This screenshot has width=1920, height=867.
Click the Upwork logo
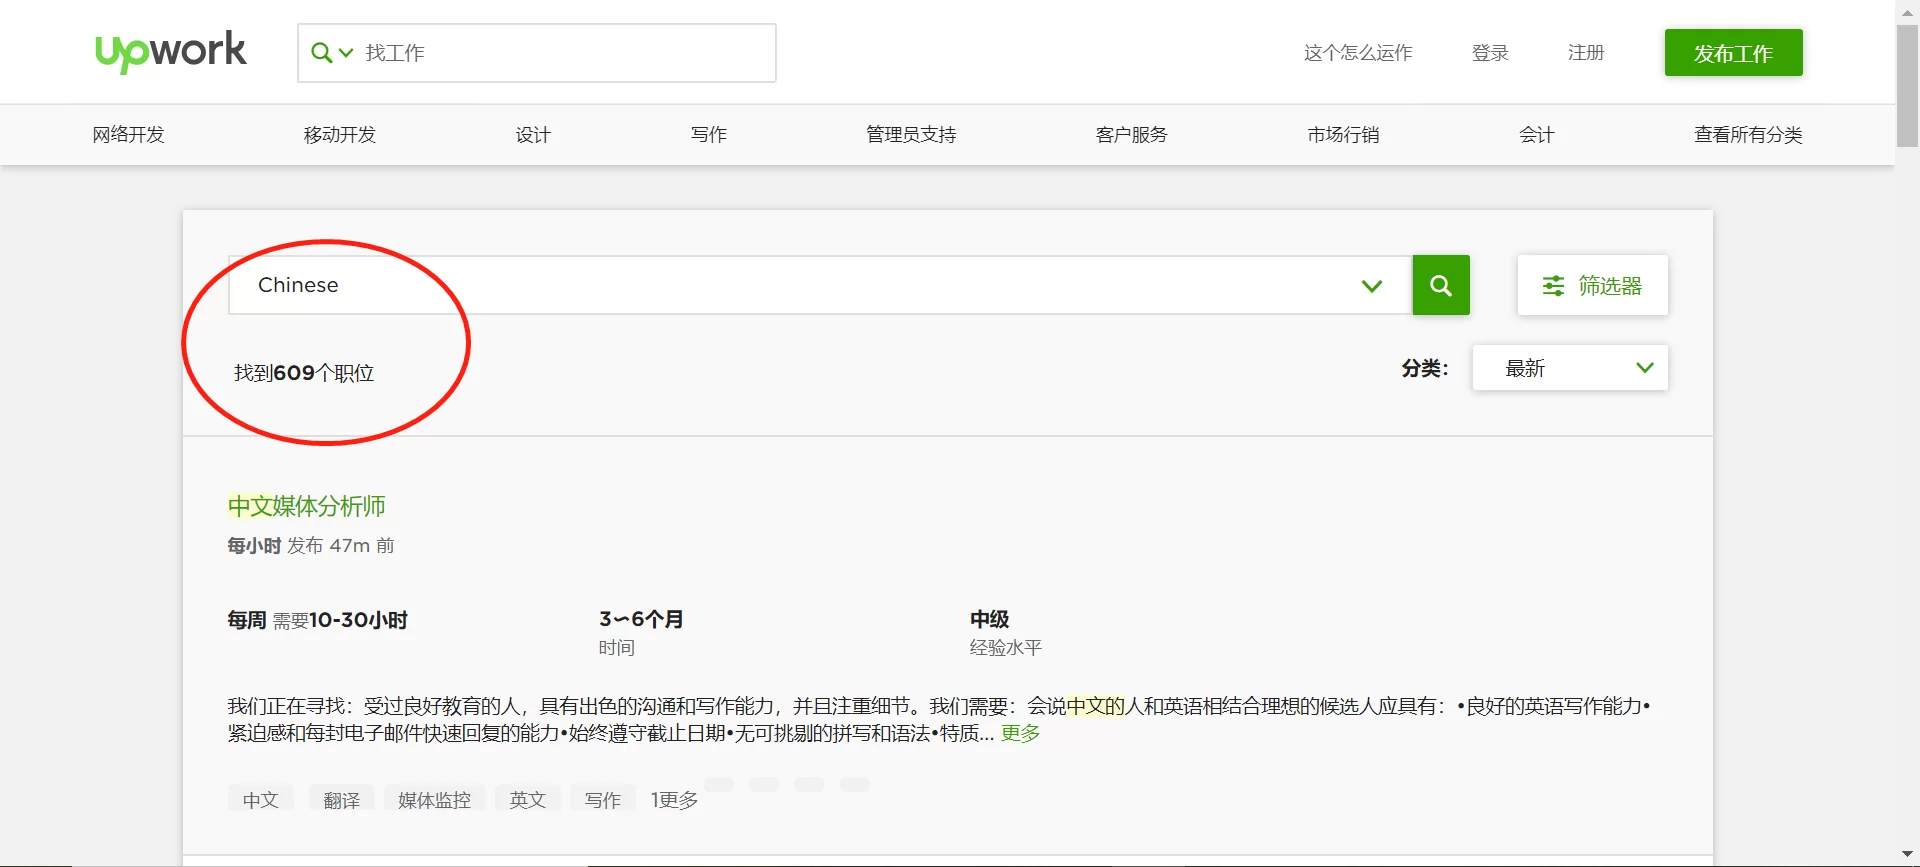coord(170,51)
